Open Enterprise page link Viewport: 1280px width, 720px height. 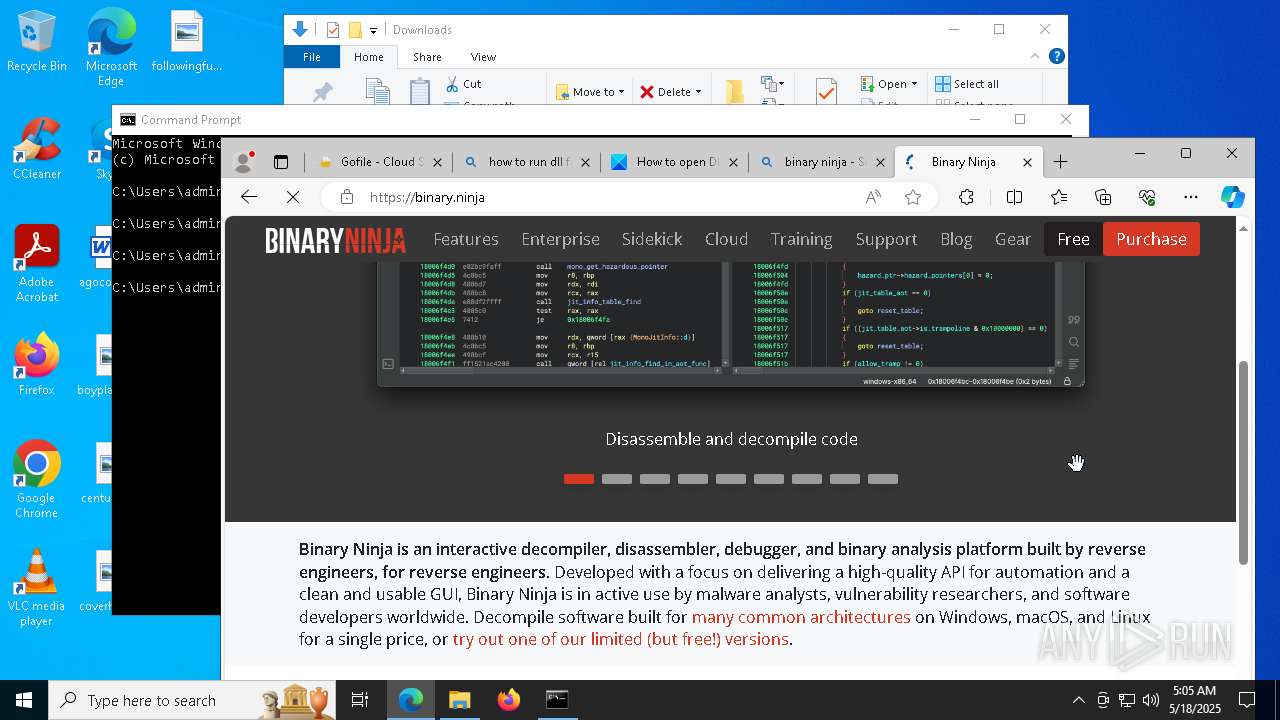pos(560,240)
